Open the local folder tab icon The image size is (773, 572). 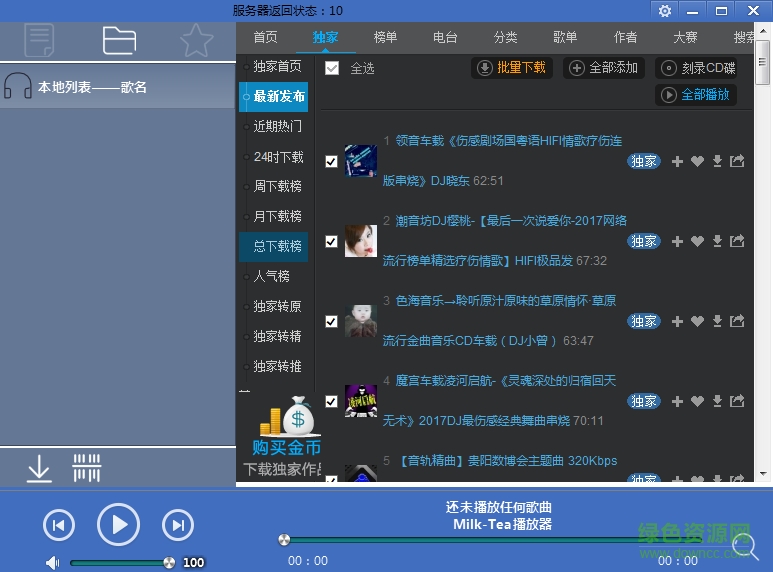pyautogui.click(x=119, y=41)
